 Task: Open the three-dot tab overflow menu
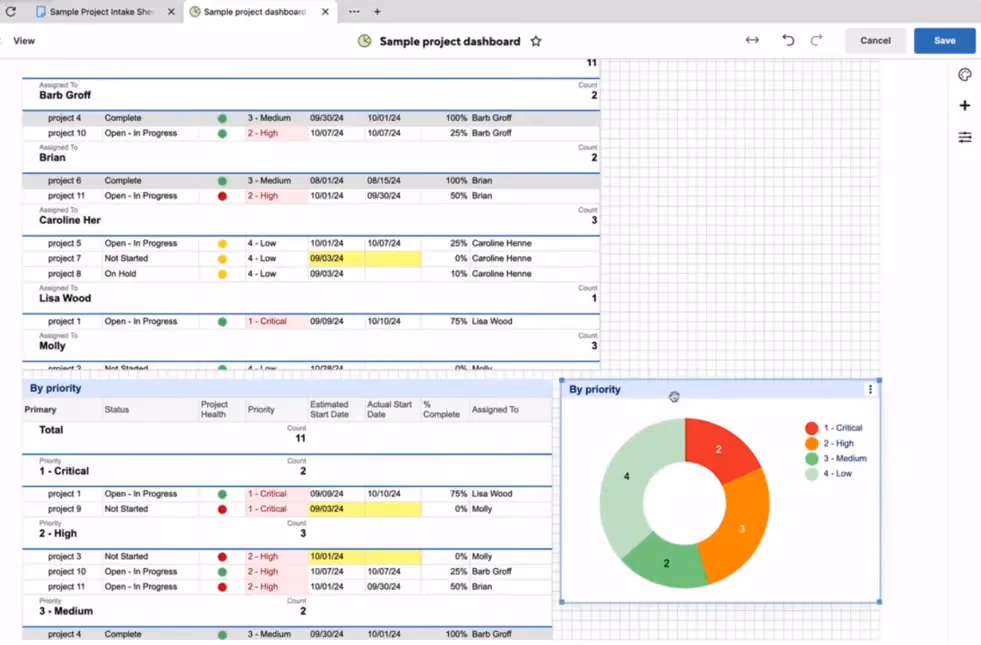(x=354, y=11)
